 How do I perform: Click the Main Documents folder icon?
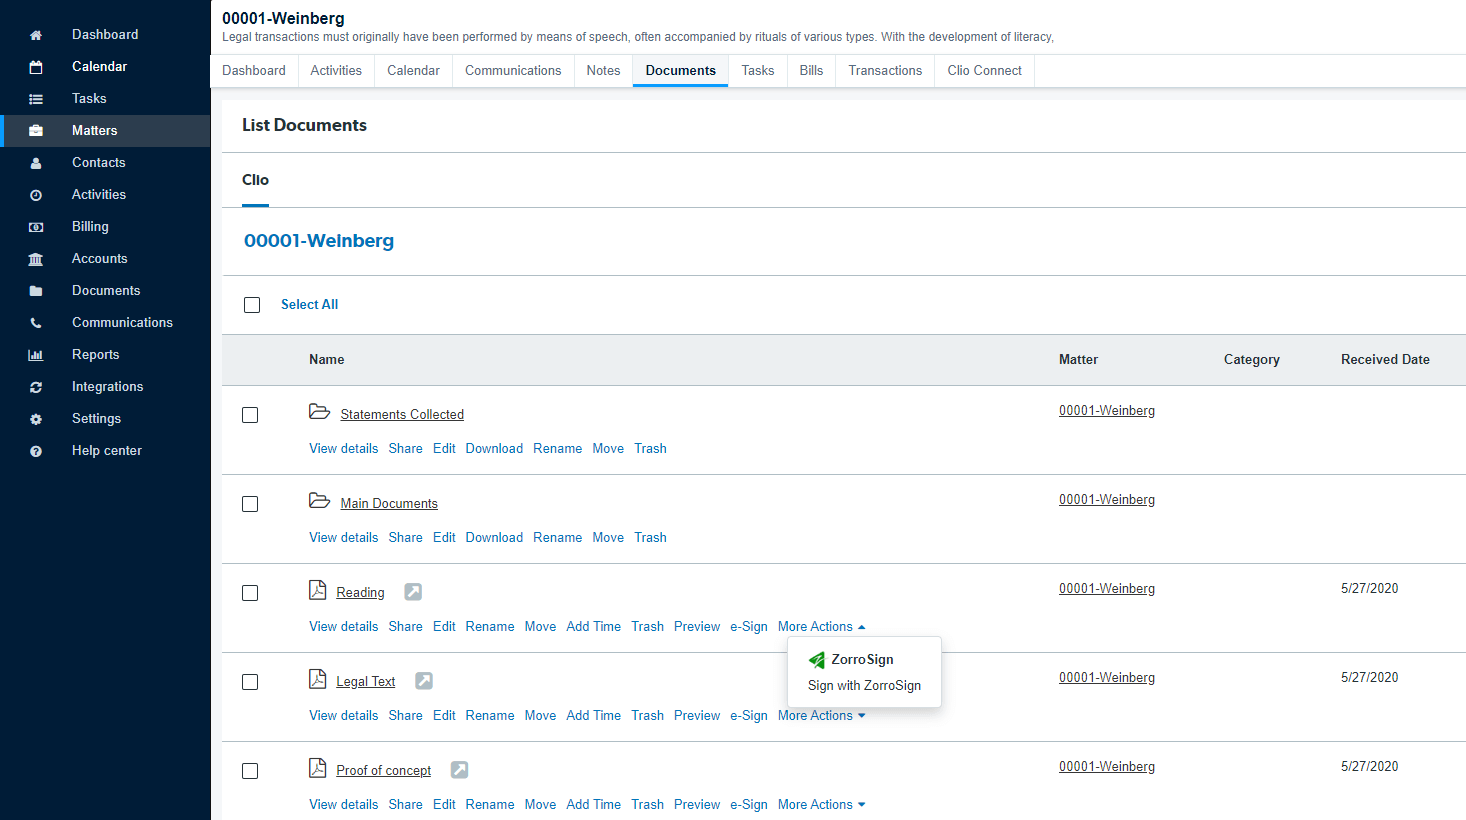[x=319, y=501]
